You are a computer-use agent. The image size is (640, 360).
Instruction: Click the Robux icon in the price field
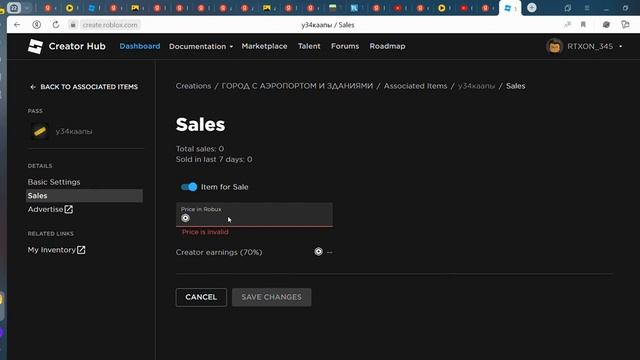point(185,218)
